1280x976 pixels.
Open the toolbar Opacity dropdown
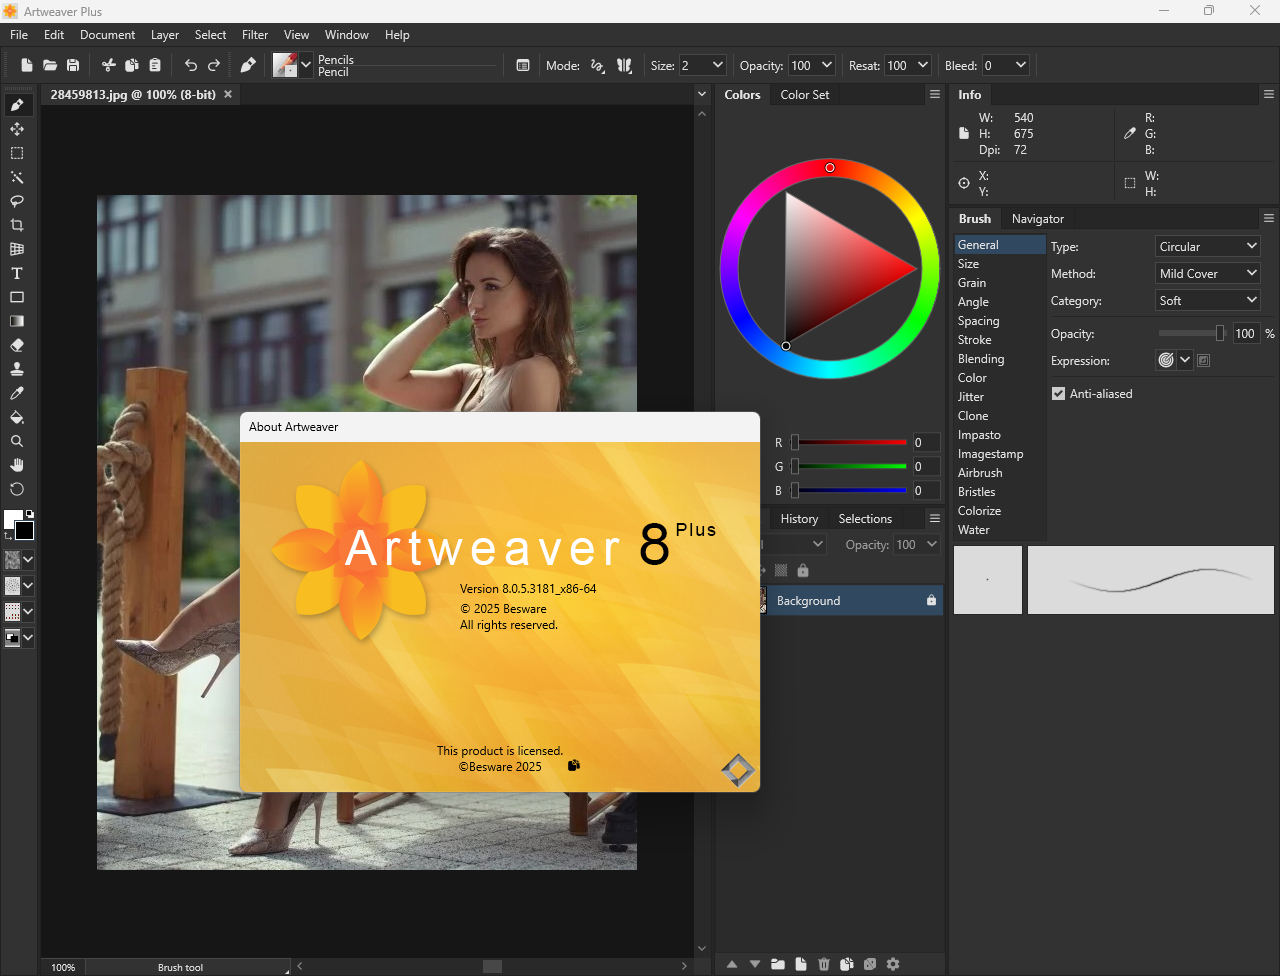coord(826,65)
